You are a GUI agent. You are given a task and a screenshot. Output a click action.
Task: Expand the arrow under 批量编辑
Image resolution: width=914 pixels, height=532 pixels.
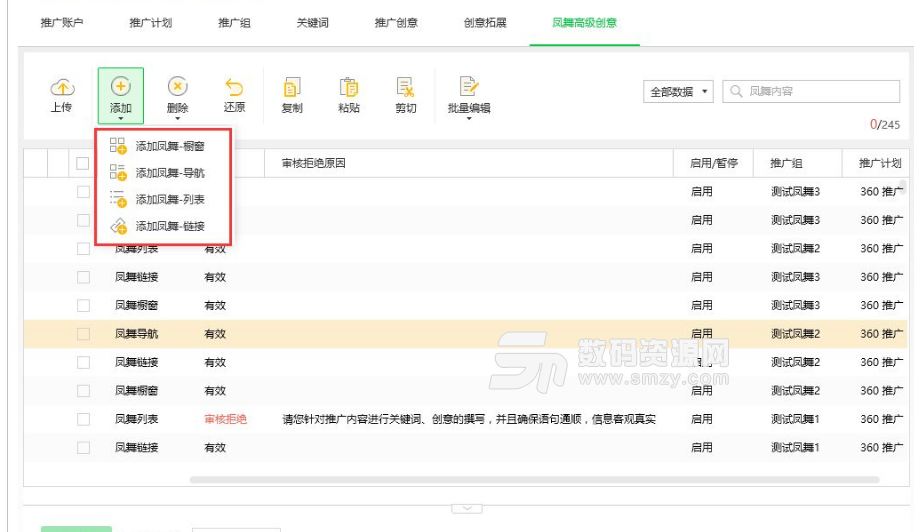[x=469, y=121]
